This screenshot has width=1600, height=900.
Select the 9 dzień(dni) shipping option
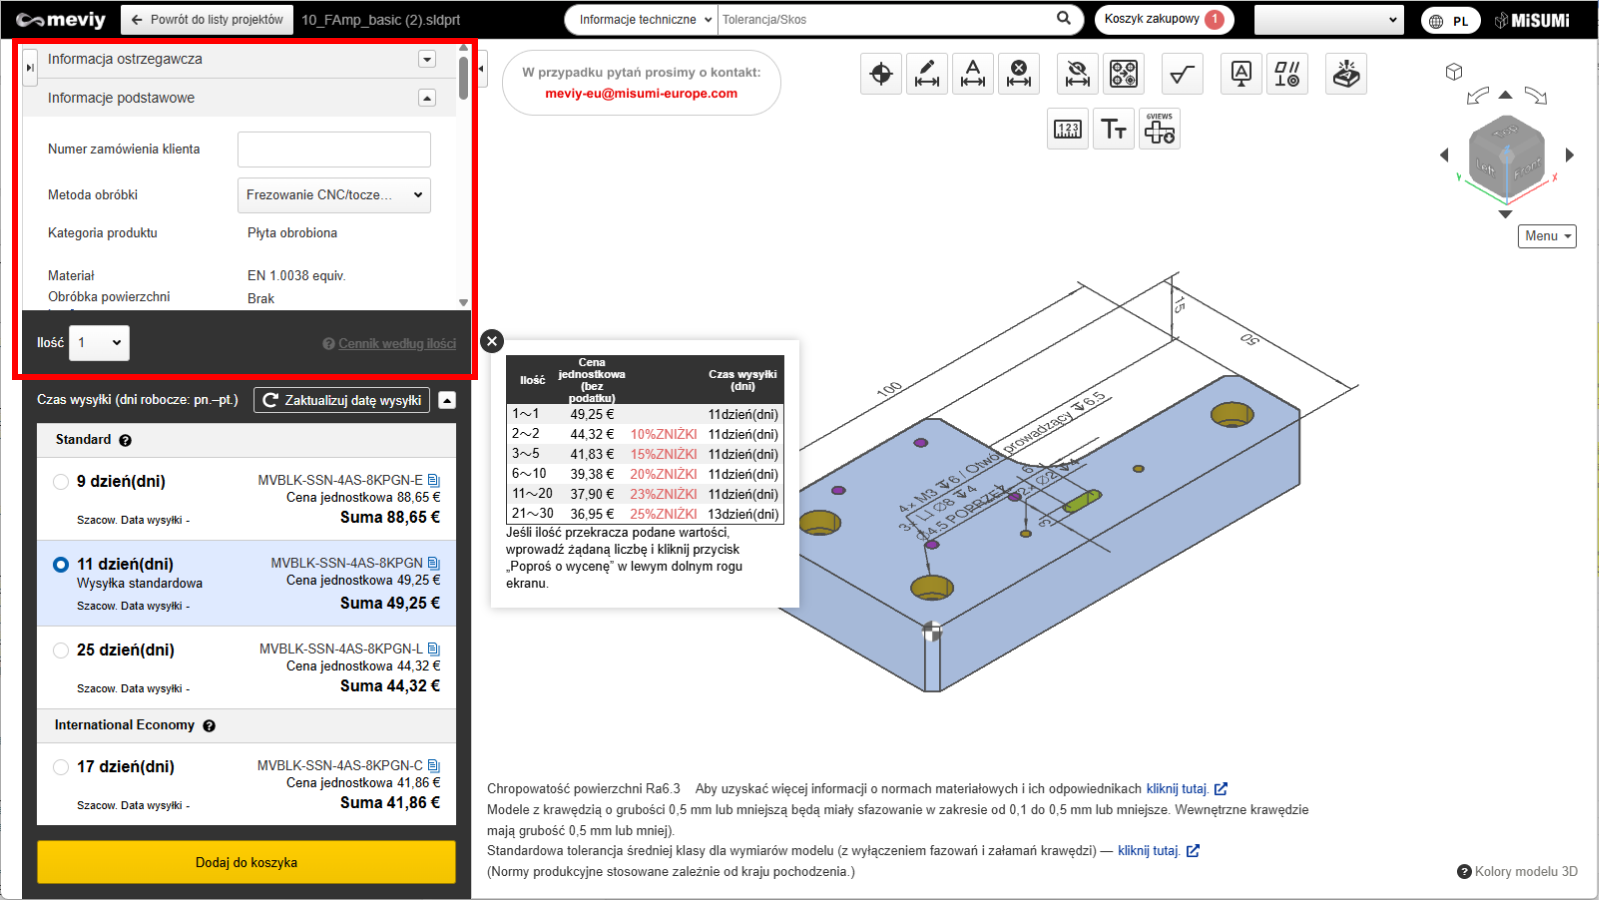61,482
